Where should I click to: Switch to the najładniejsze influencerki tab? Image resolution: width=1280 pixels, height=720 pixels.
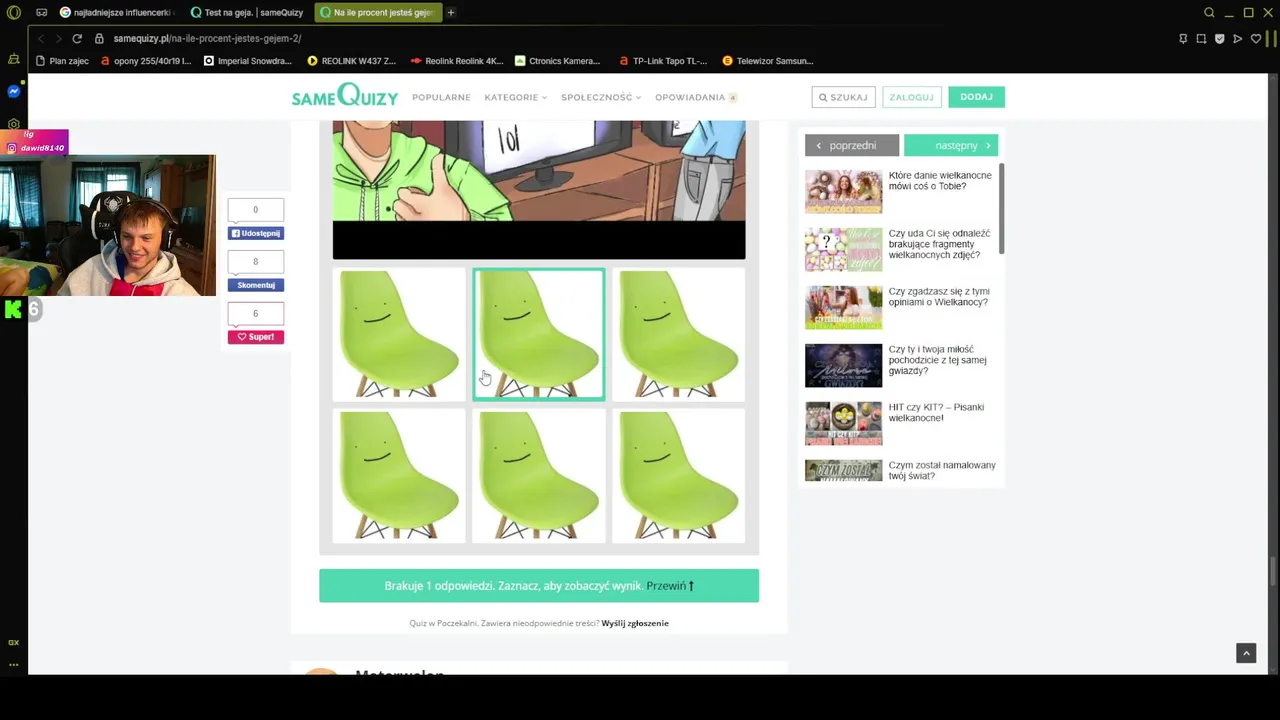(x=117, y=13)
